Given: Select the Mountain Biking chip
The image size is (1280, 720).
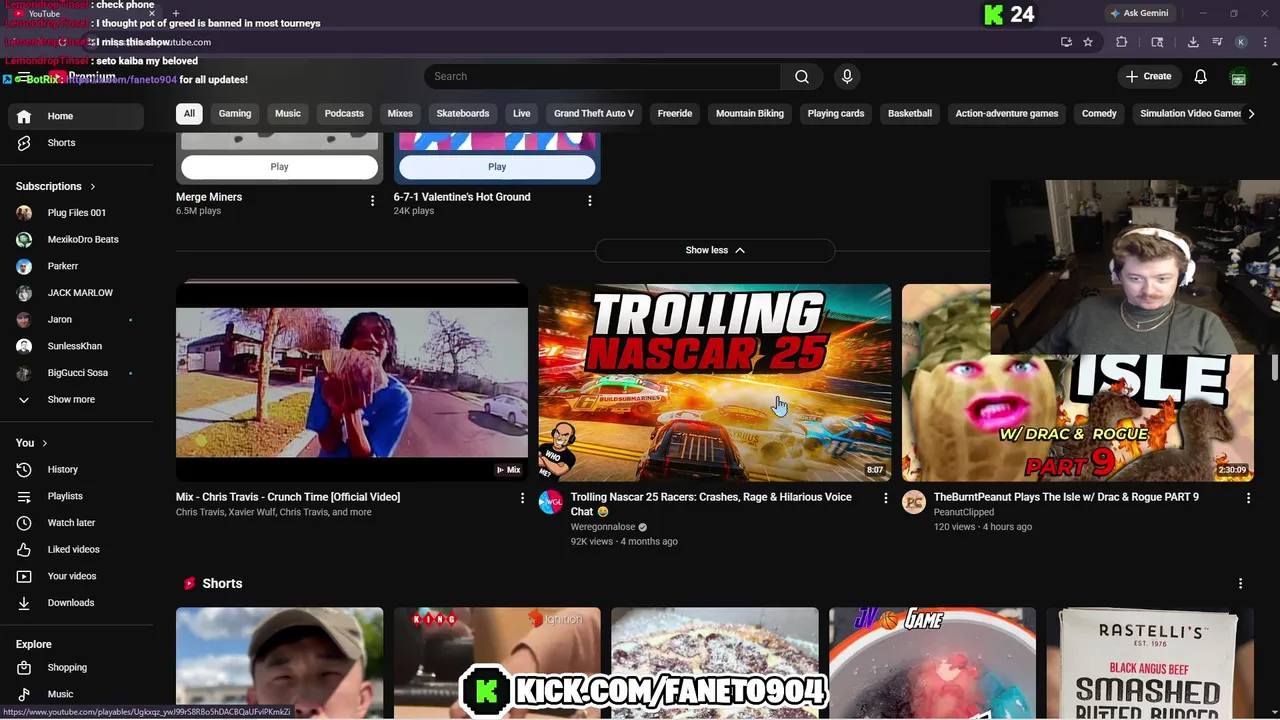Looking at the screenshot, I should pyautogui.click(x=750, y=114).
